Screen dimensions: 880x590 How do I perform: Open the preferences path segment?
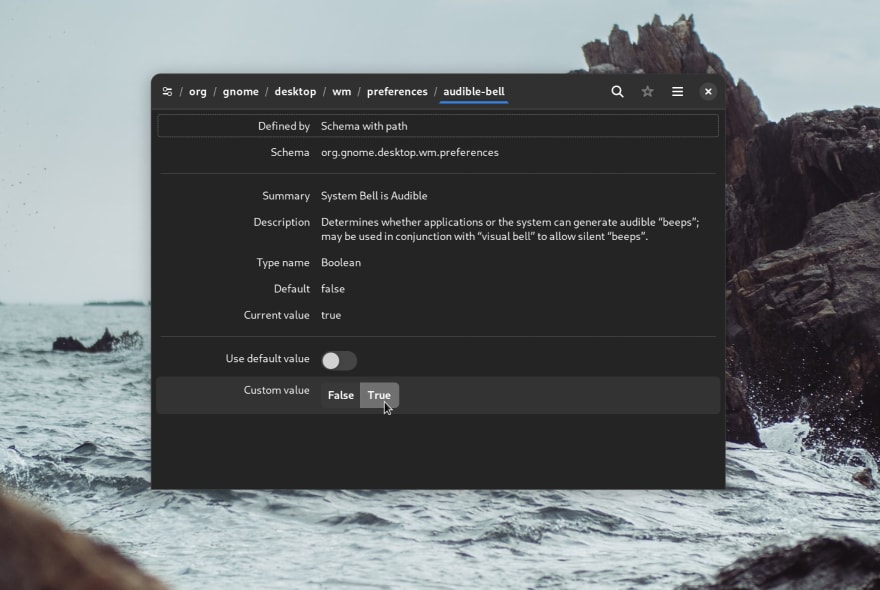(397, 92)
